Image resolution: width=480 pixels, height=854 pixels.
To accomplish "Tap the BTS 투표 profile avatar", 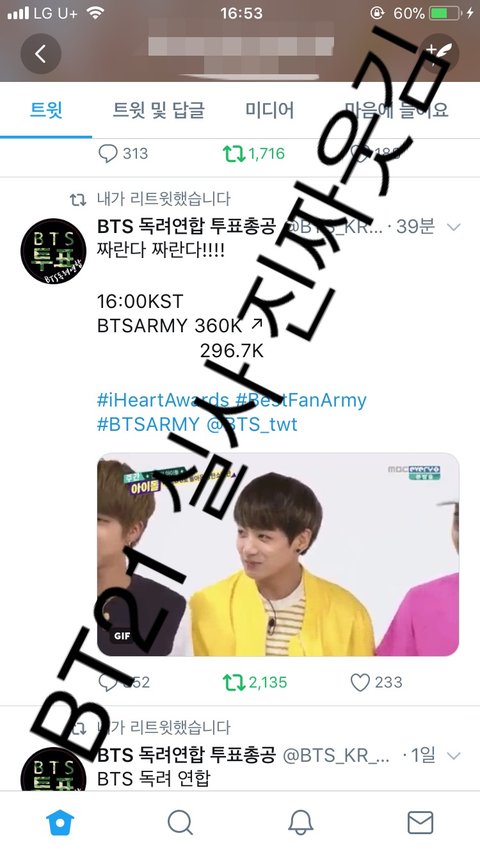I will 53,251.
